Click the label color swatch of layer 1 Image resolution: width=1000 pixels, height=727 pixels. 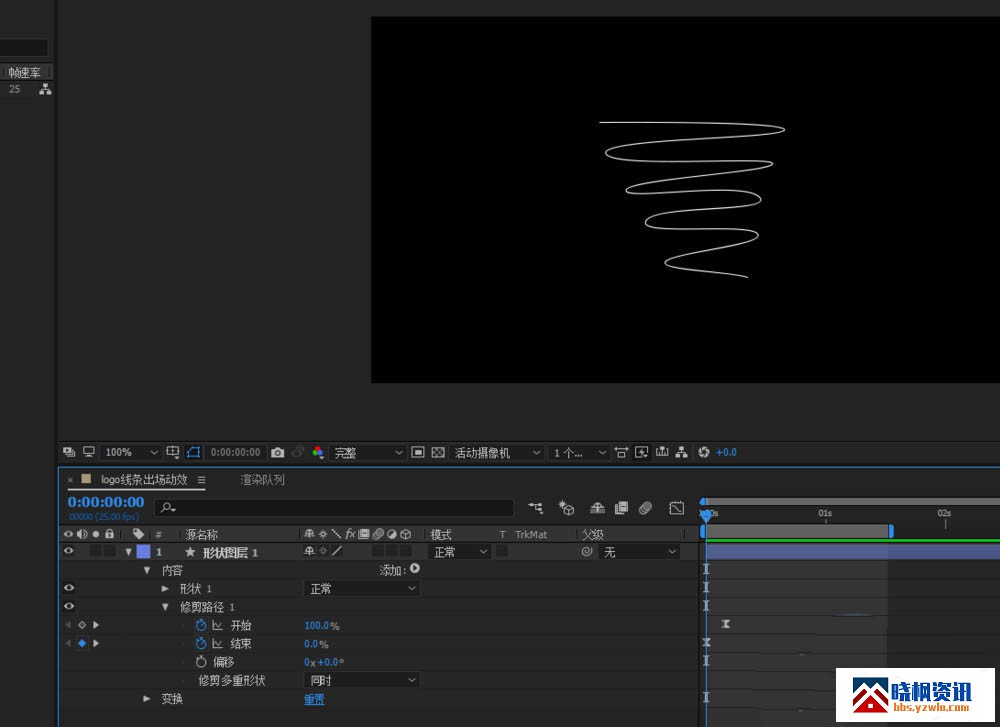coord(143,552)
